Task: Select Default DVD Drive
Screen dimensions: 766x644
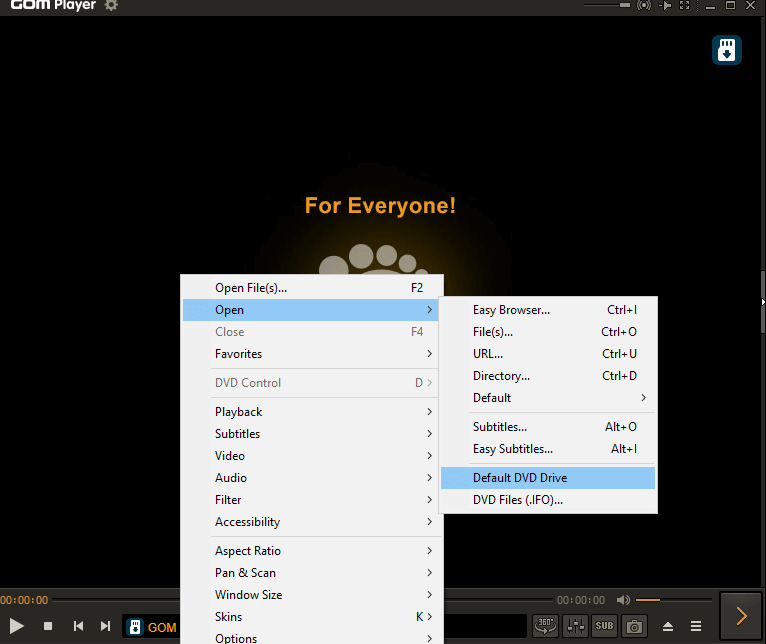Action: click(548, 478)
